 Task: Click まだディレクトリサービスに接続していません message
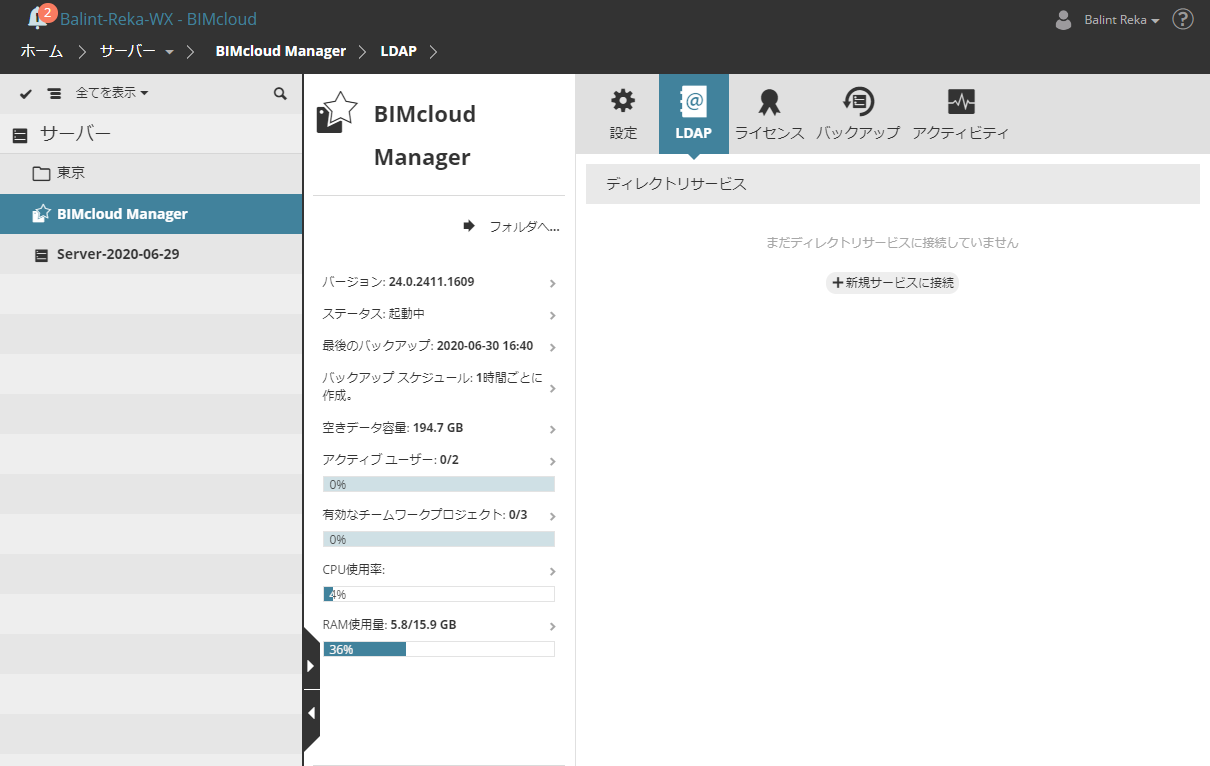coord(892,242)
